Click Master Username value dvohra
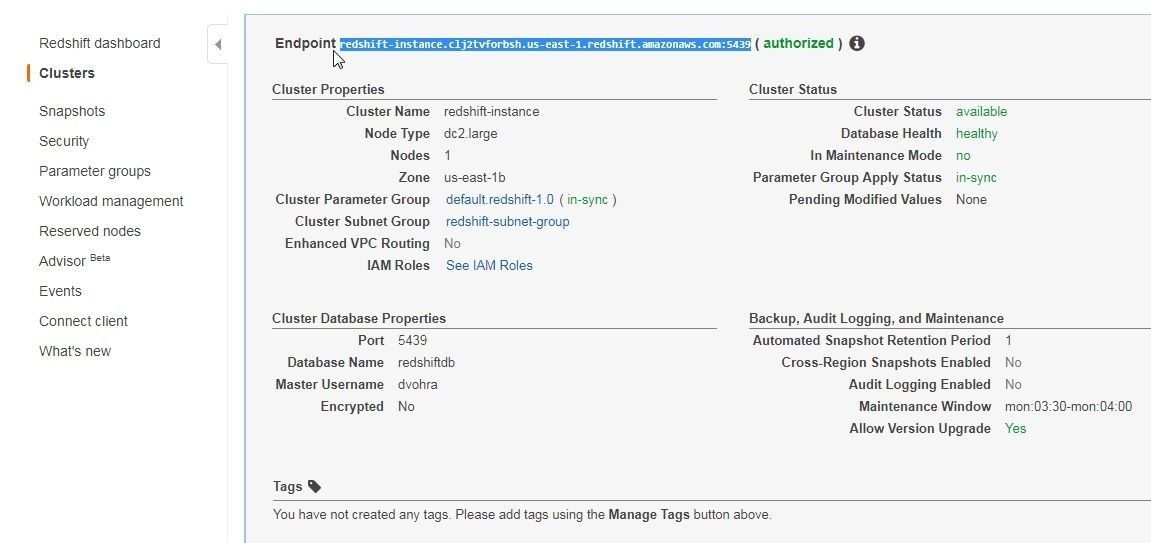Screen dimensions: 1151x543 click(x=418, y=385)
